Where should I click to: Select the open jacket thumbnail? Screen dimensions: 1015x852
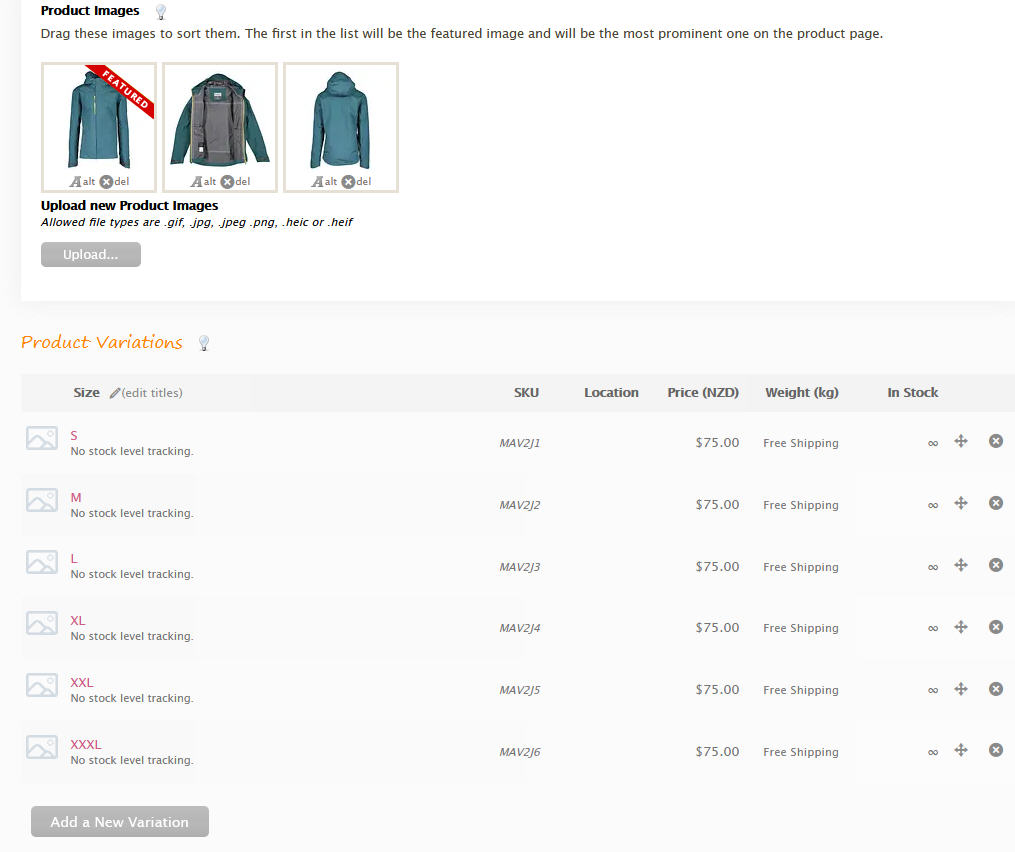coord(220,120)
